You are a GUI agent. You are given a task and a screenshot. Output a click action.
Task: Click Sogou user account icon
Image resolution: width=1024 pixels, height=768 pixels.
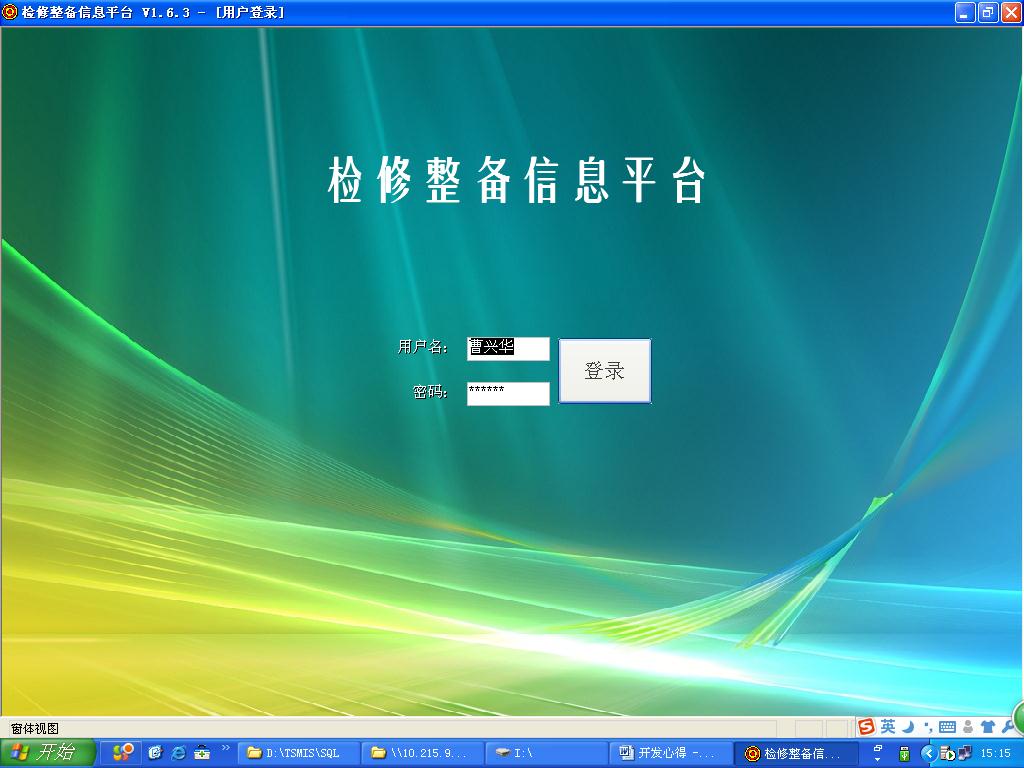pyautogui.click(x=968, y=727)
